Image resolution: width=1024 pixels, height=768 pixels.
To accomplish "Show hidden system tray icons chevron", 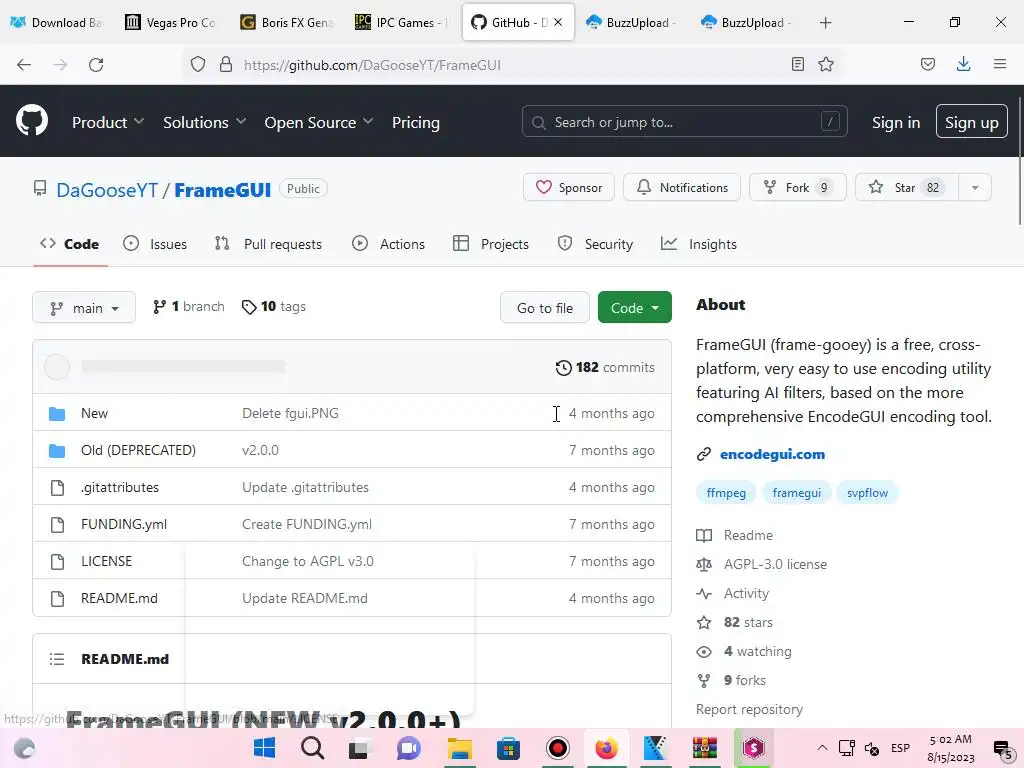I will click(822, 748).
